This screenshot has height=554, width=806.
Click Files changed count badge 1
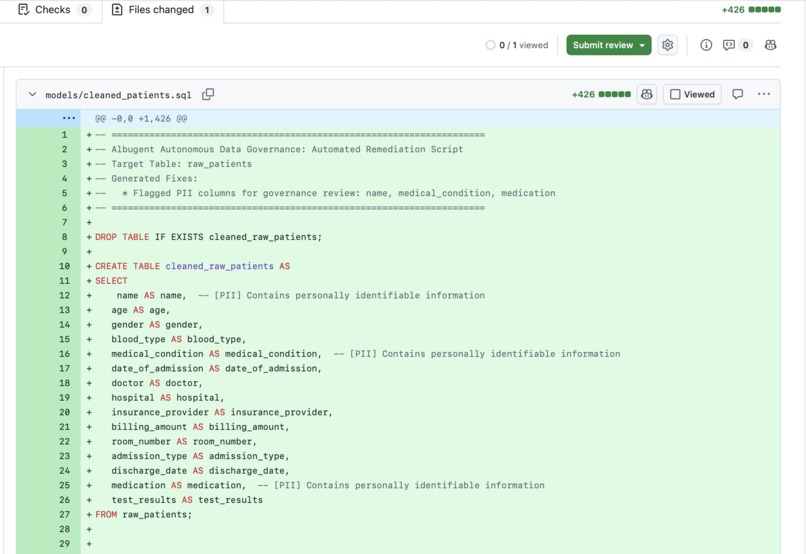[207, 10]
